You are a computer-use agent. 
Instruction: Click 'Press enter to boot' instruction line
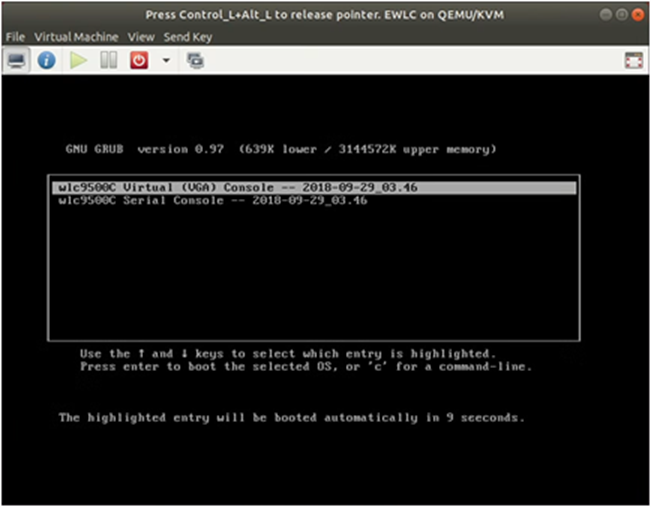(306, 367)
